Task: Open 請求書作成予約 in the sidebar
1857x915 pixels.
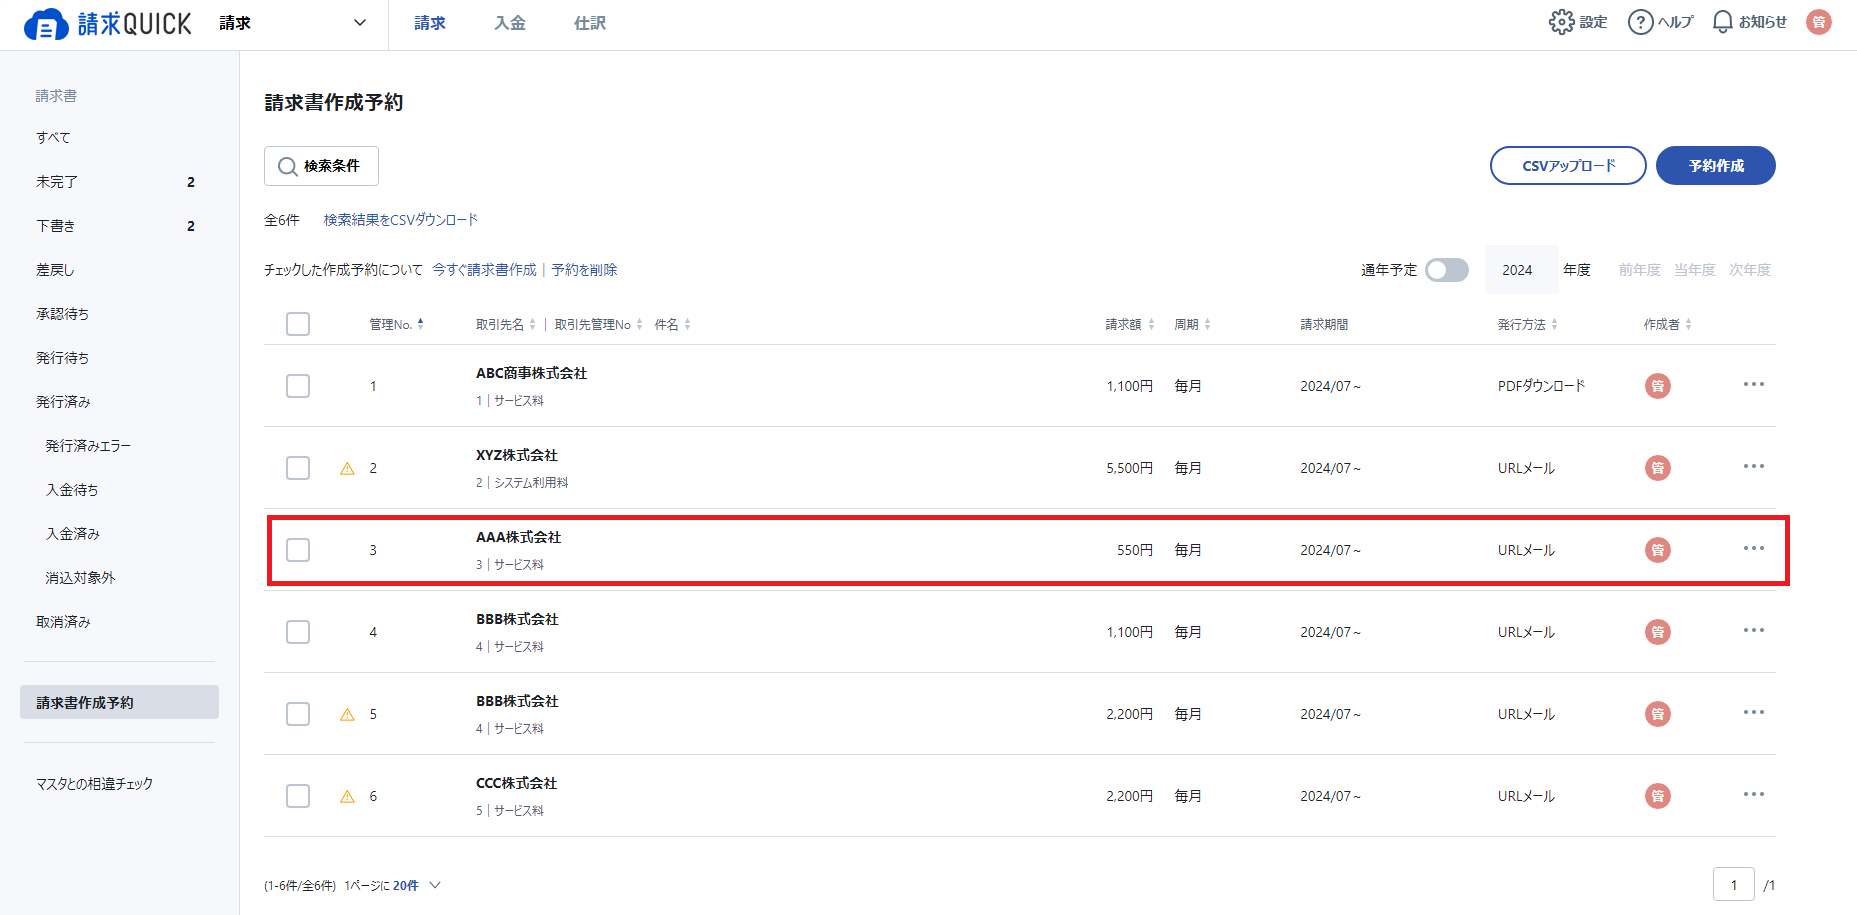Action: pos(119,702)
